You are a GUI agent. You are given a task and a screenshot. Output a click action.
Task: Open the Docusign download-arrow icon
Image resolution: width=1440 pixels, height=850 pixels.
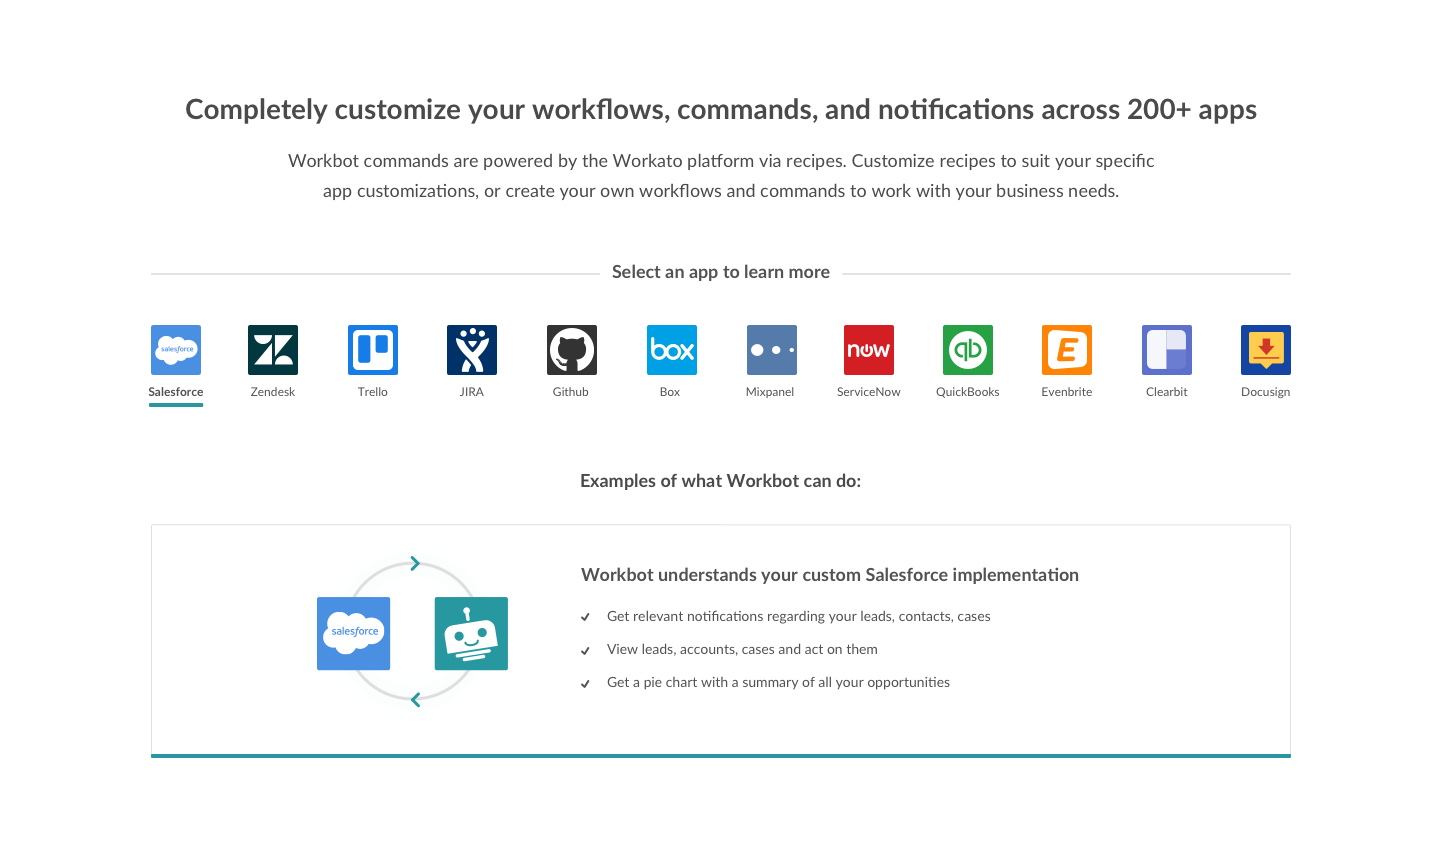(x=1266, y=350)
